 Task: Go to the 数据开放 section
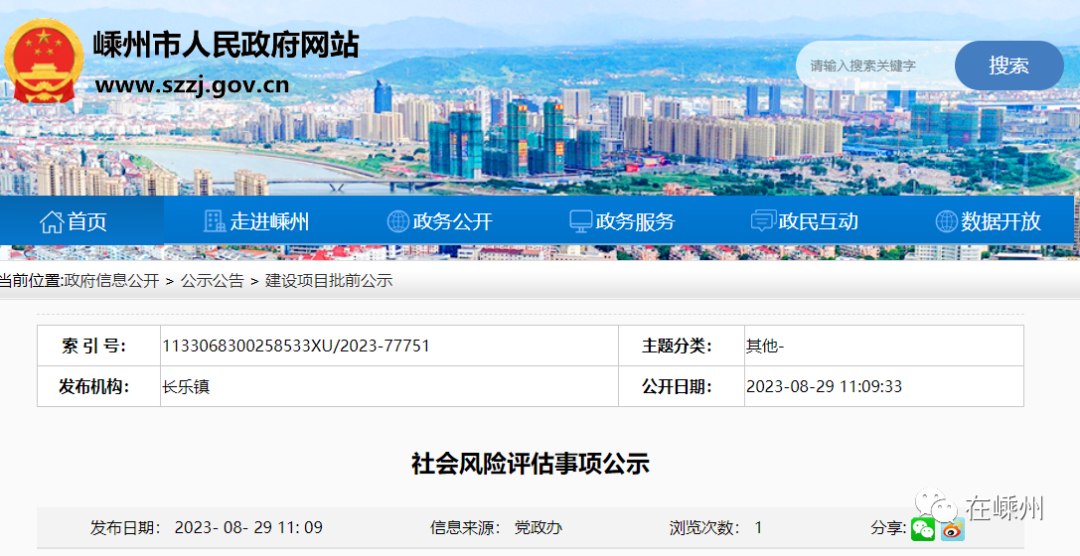point(1001,222)
